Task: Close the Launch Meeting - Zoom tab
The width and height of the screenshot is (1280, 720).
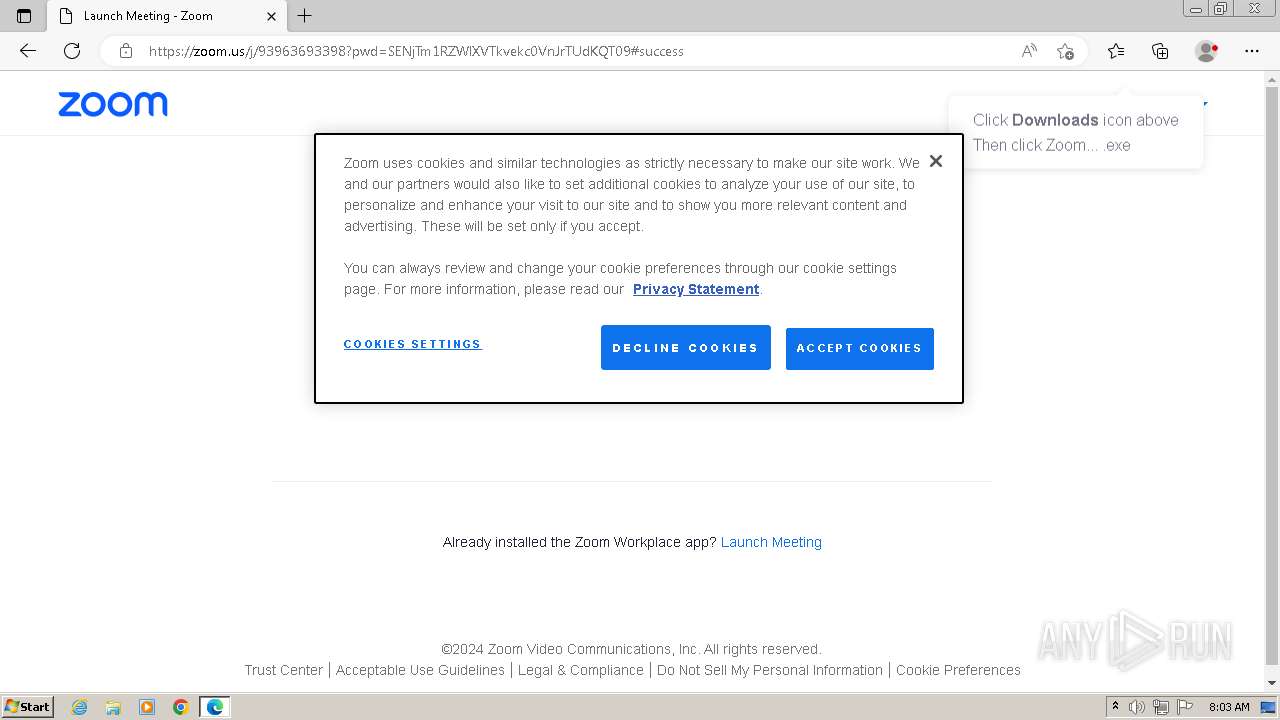Action: tap(271, 16)
